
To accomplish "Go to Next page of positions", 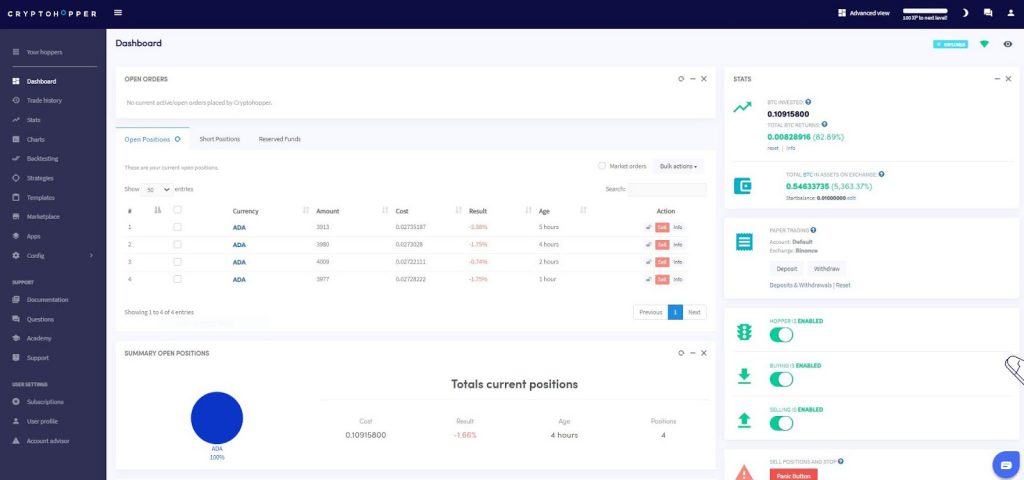I will click(694, 312).
